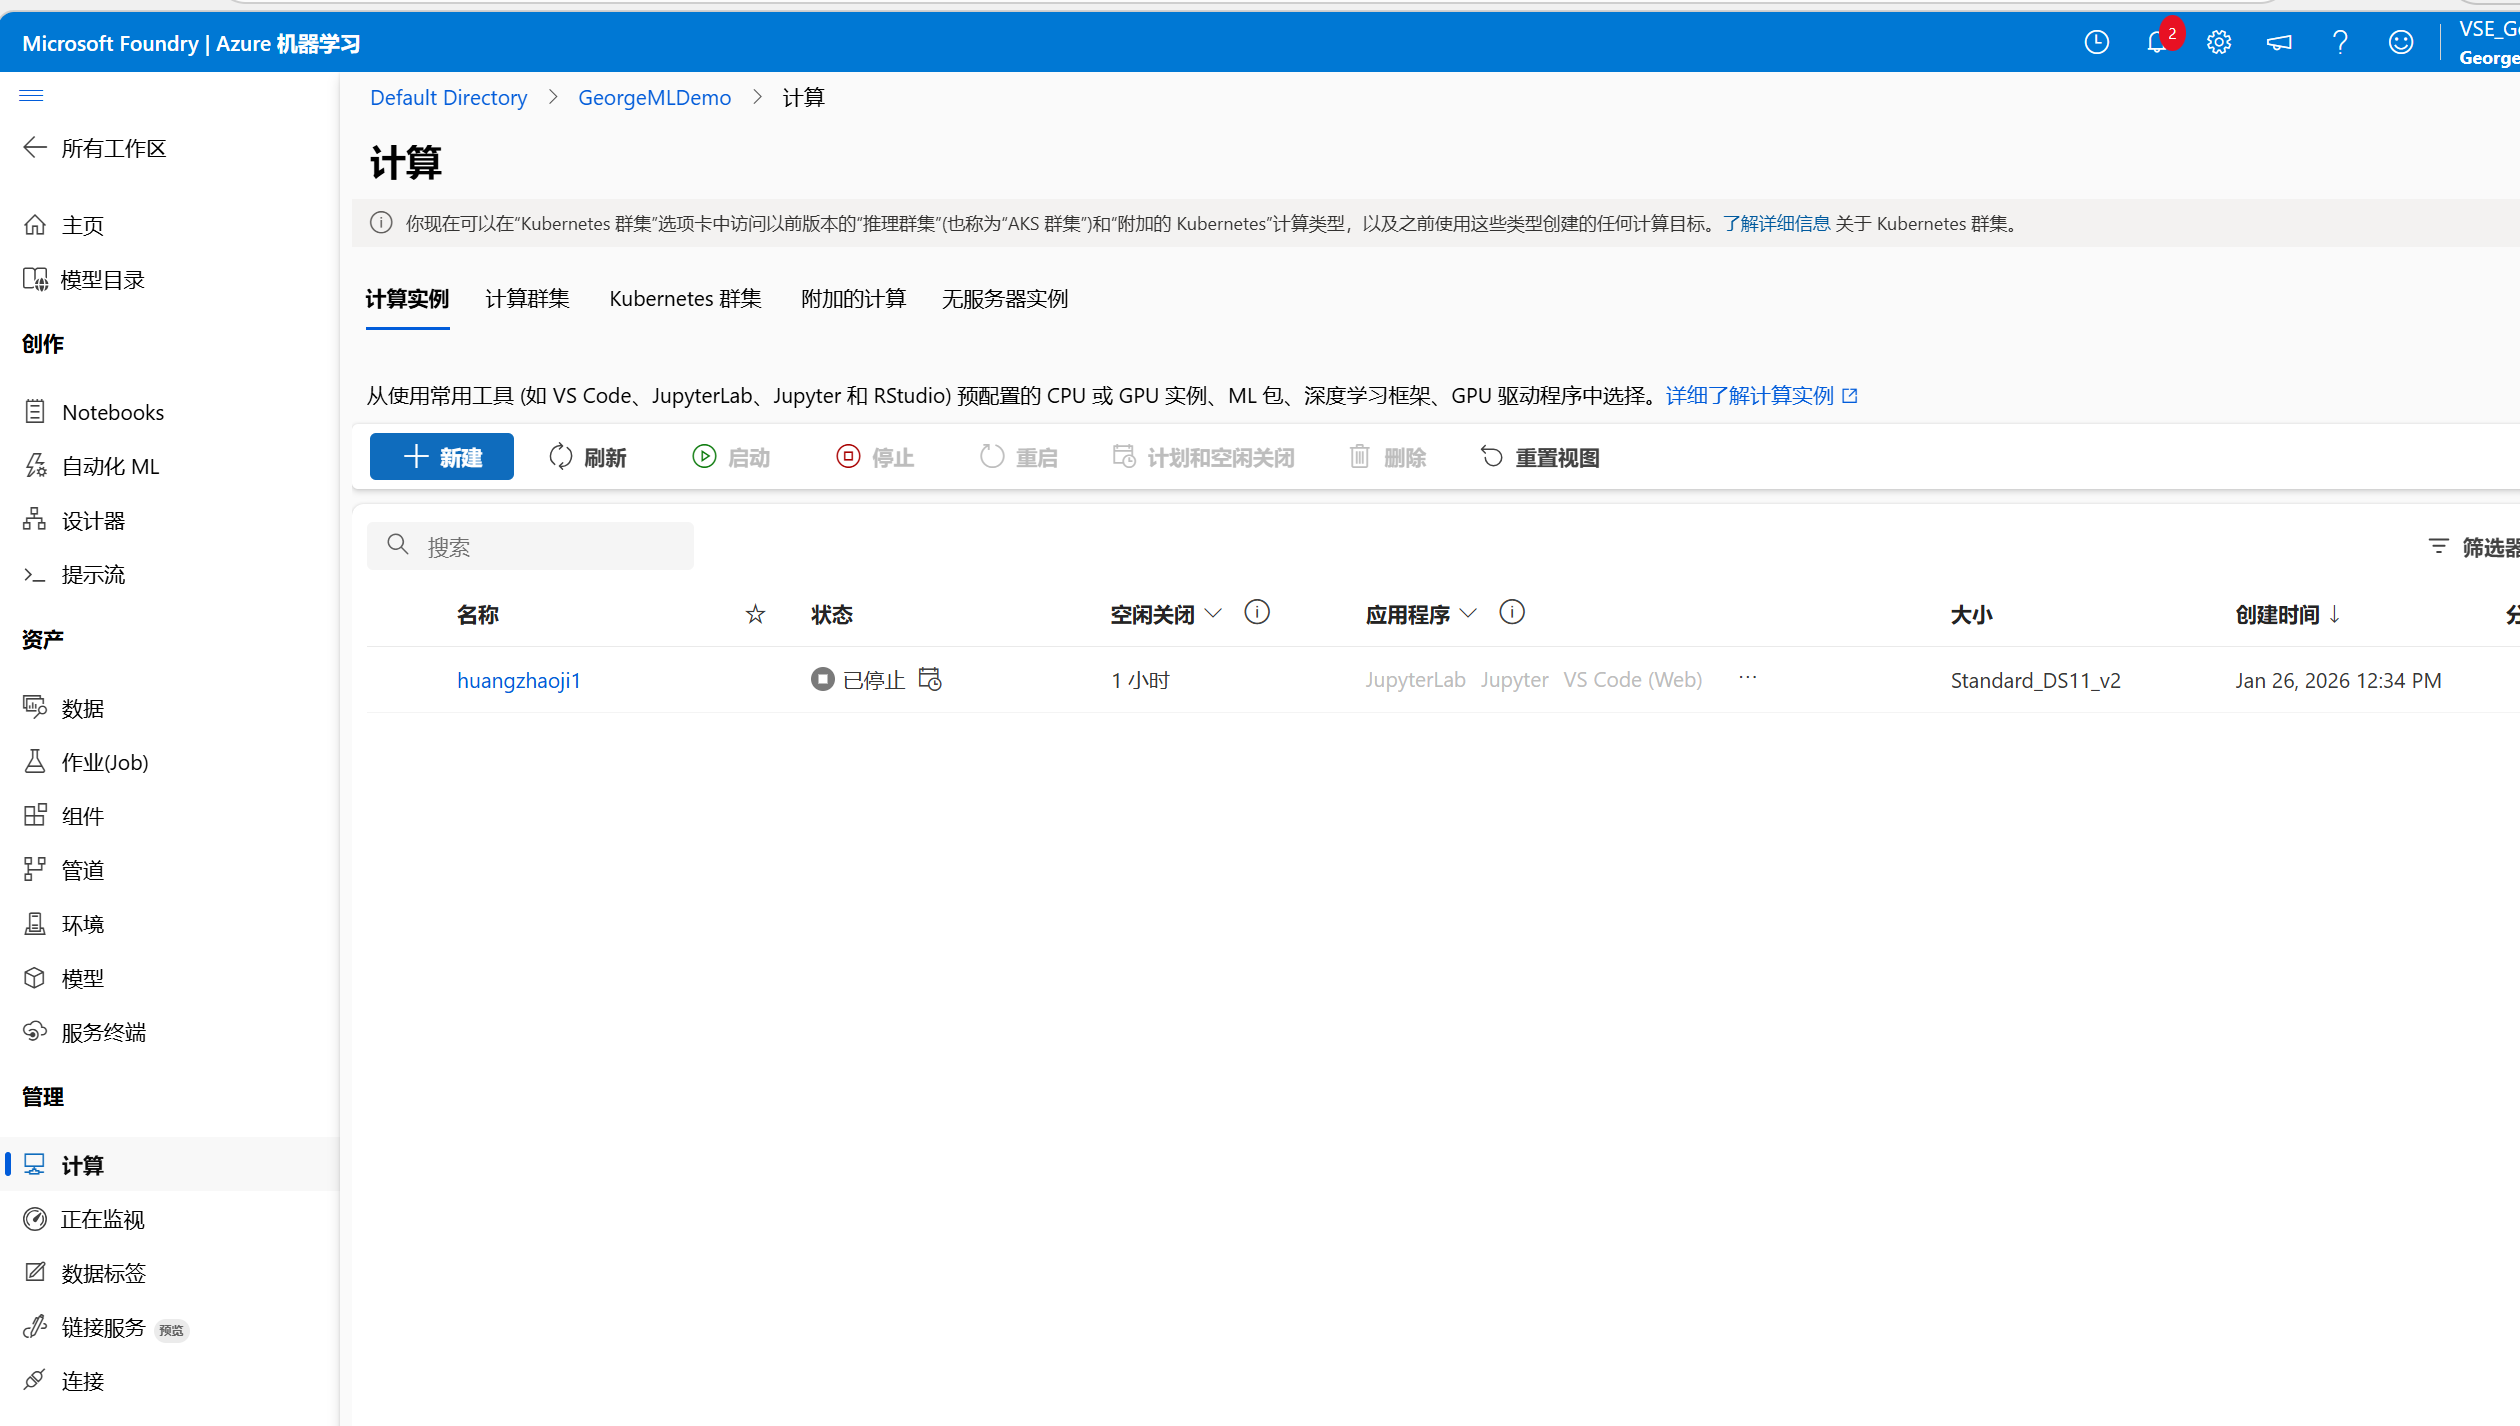The height and width of the screenshot is (1426, 2520).
Task: Toggle the favorite star column header
Action: point(755,614)
